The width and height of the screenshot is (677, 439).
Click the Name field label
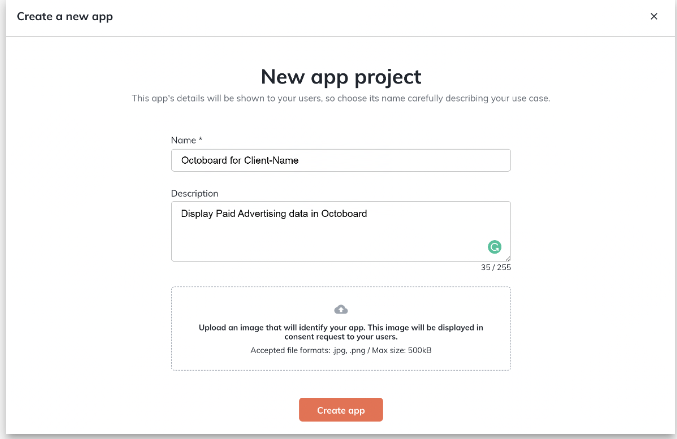click(x=185, y=140)
